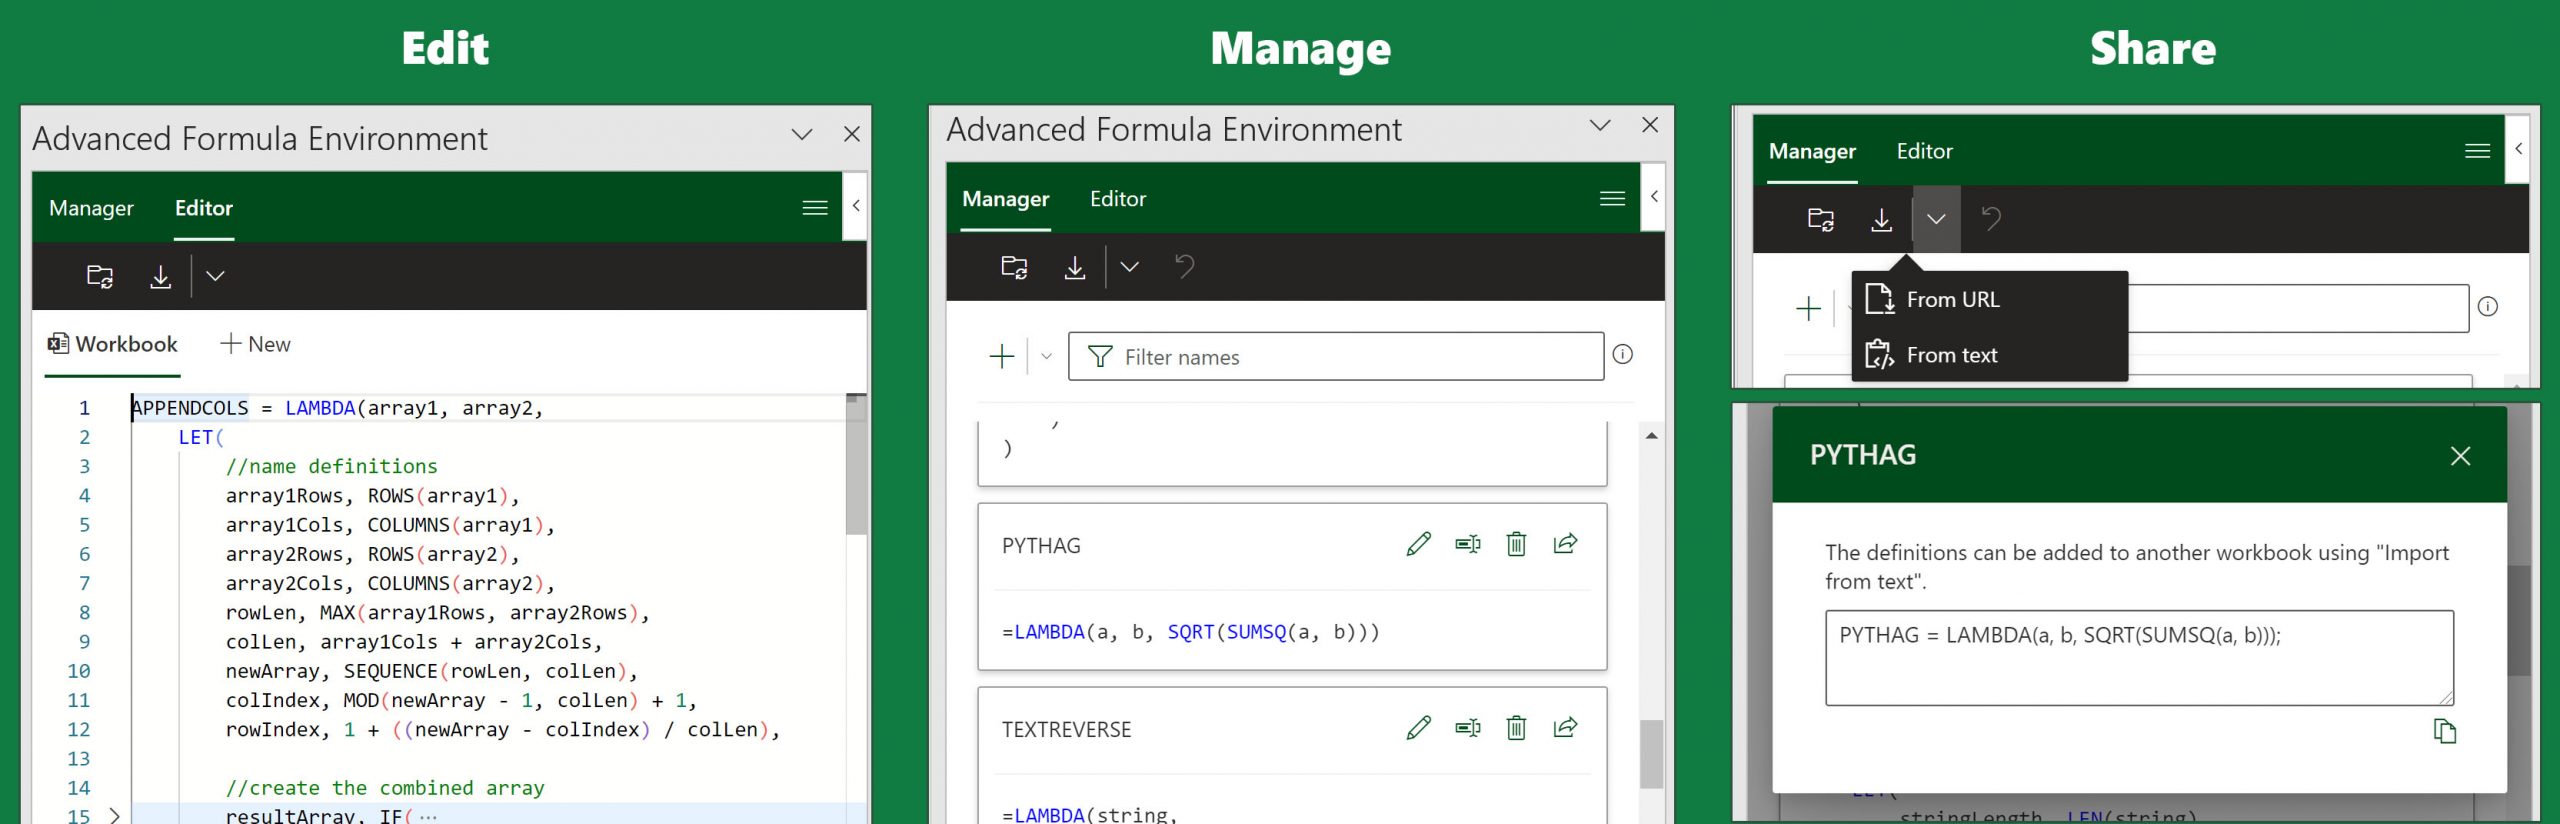Switch to Manager tab in Manage panel

1006,199
